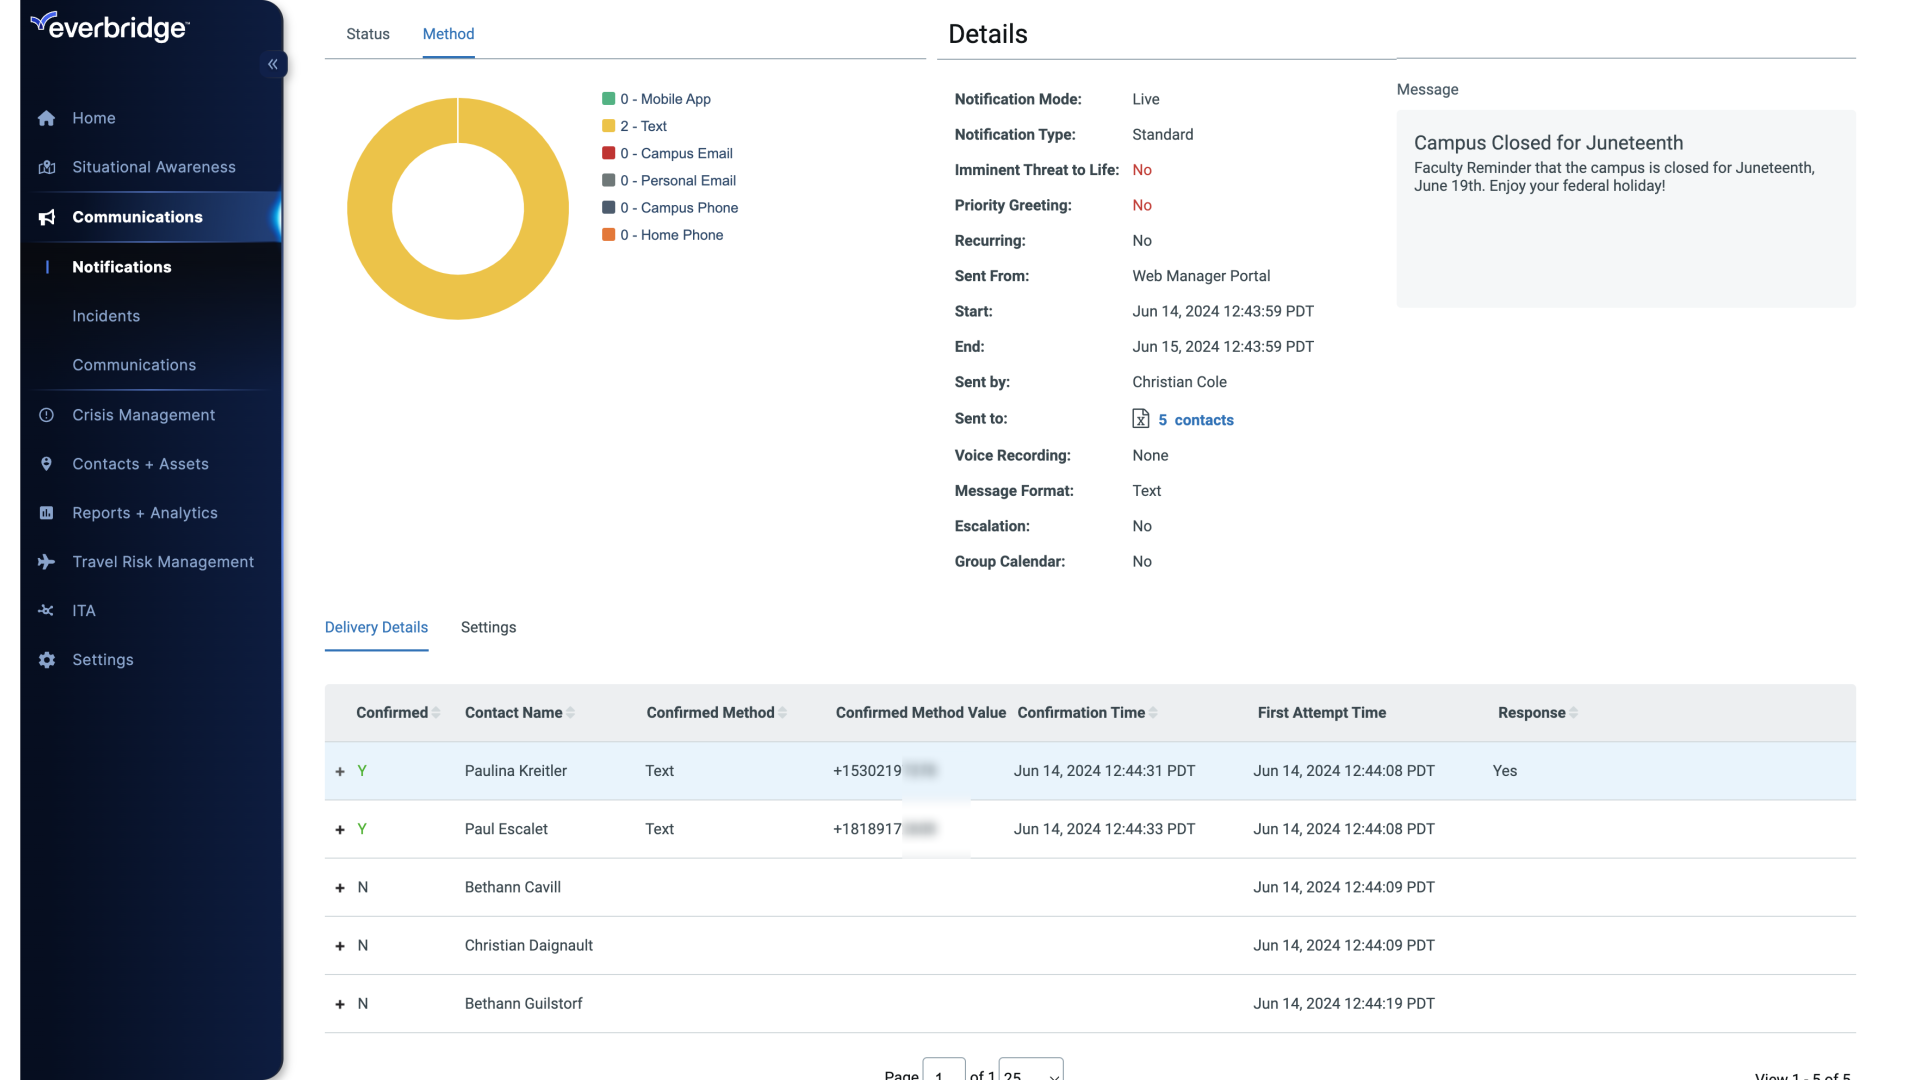The height and width of the screenshot is (1080, 1920).
Task: Select the Contacts + Assets pin icon
Action: point(46,463)
